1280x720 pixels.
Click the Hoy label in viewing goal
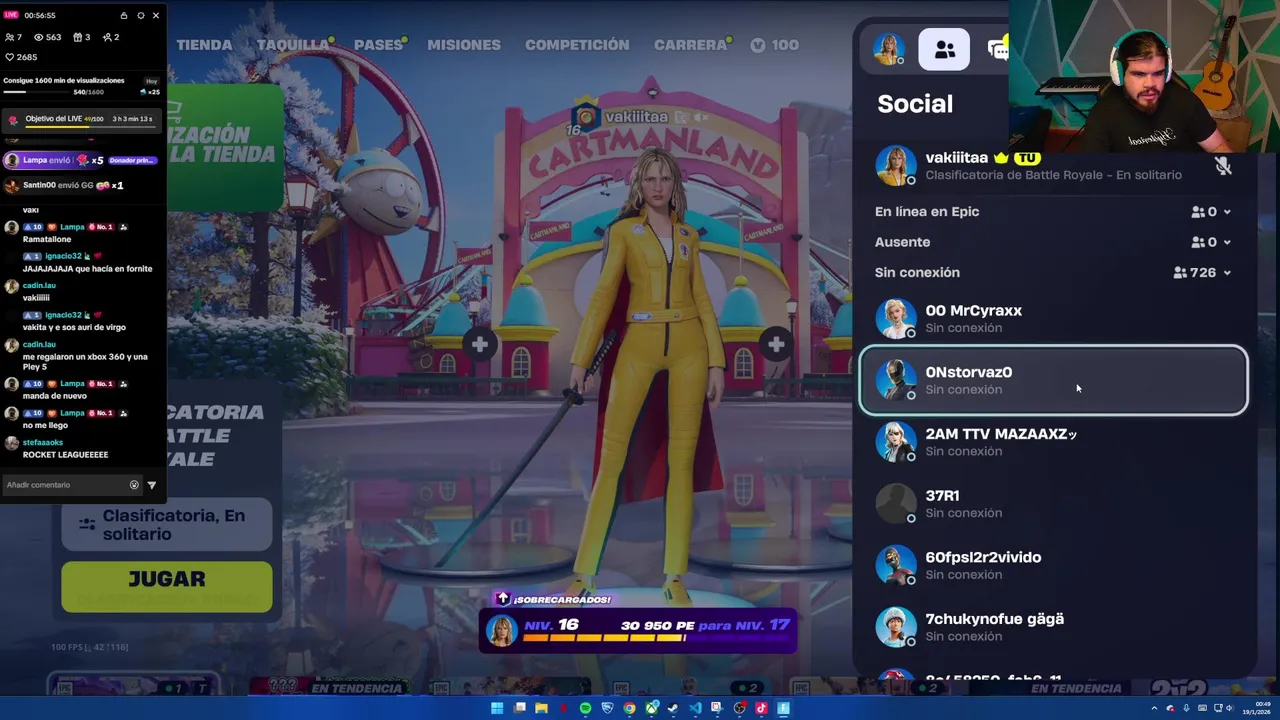click(x=151, y=81)
